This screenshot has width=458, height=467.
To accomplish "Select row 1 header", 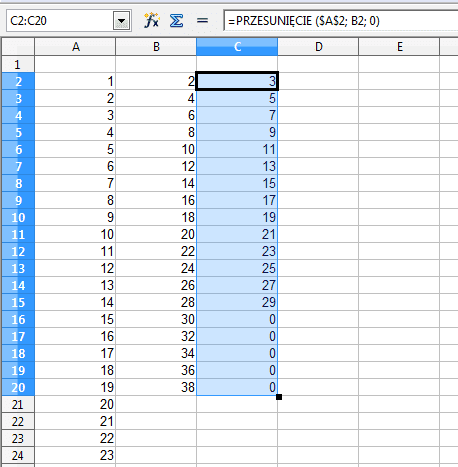I will (18, 64).
